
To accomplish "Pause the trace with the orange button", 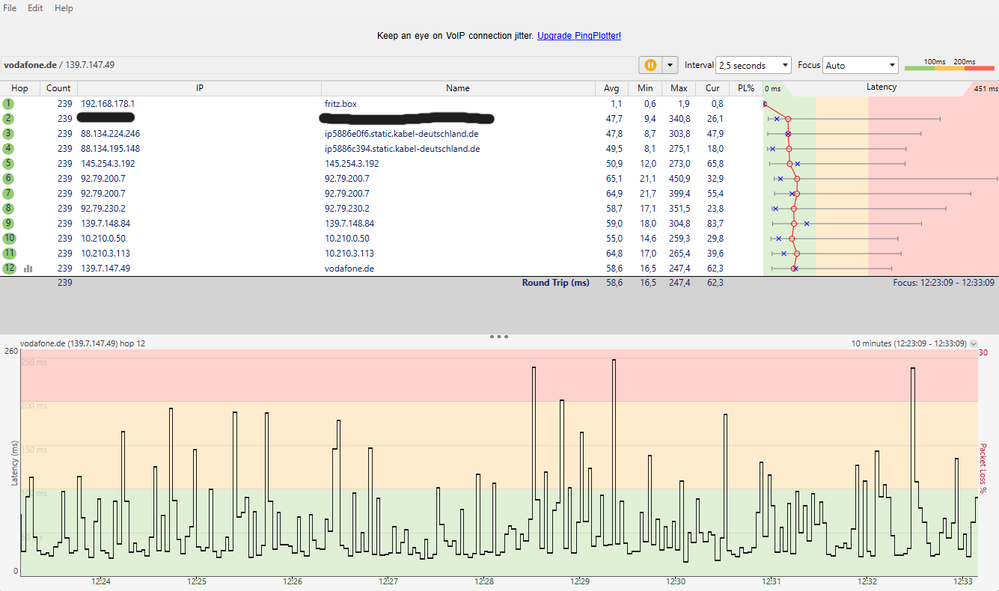I will [650, 65].
